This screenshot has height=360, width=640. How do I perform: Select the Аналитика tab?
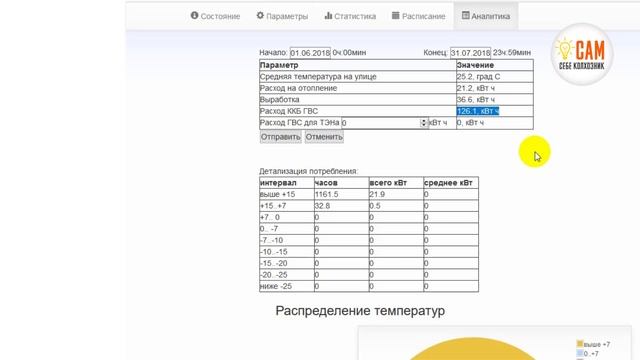486,16
